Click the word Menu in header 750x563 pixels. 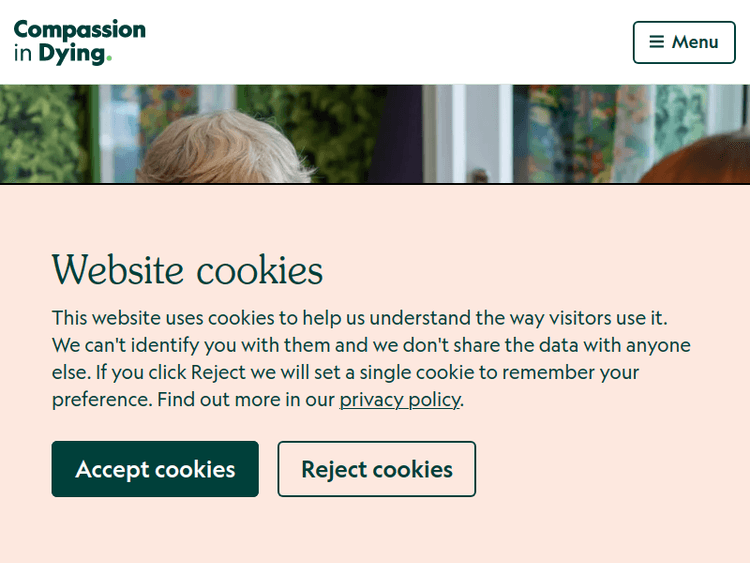695,42
